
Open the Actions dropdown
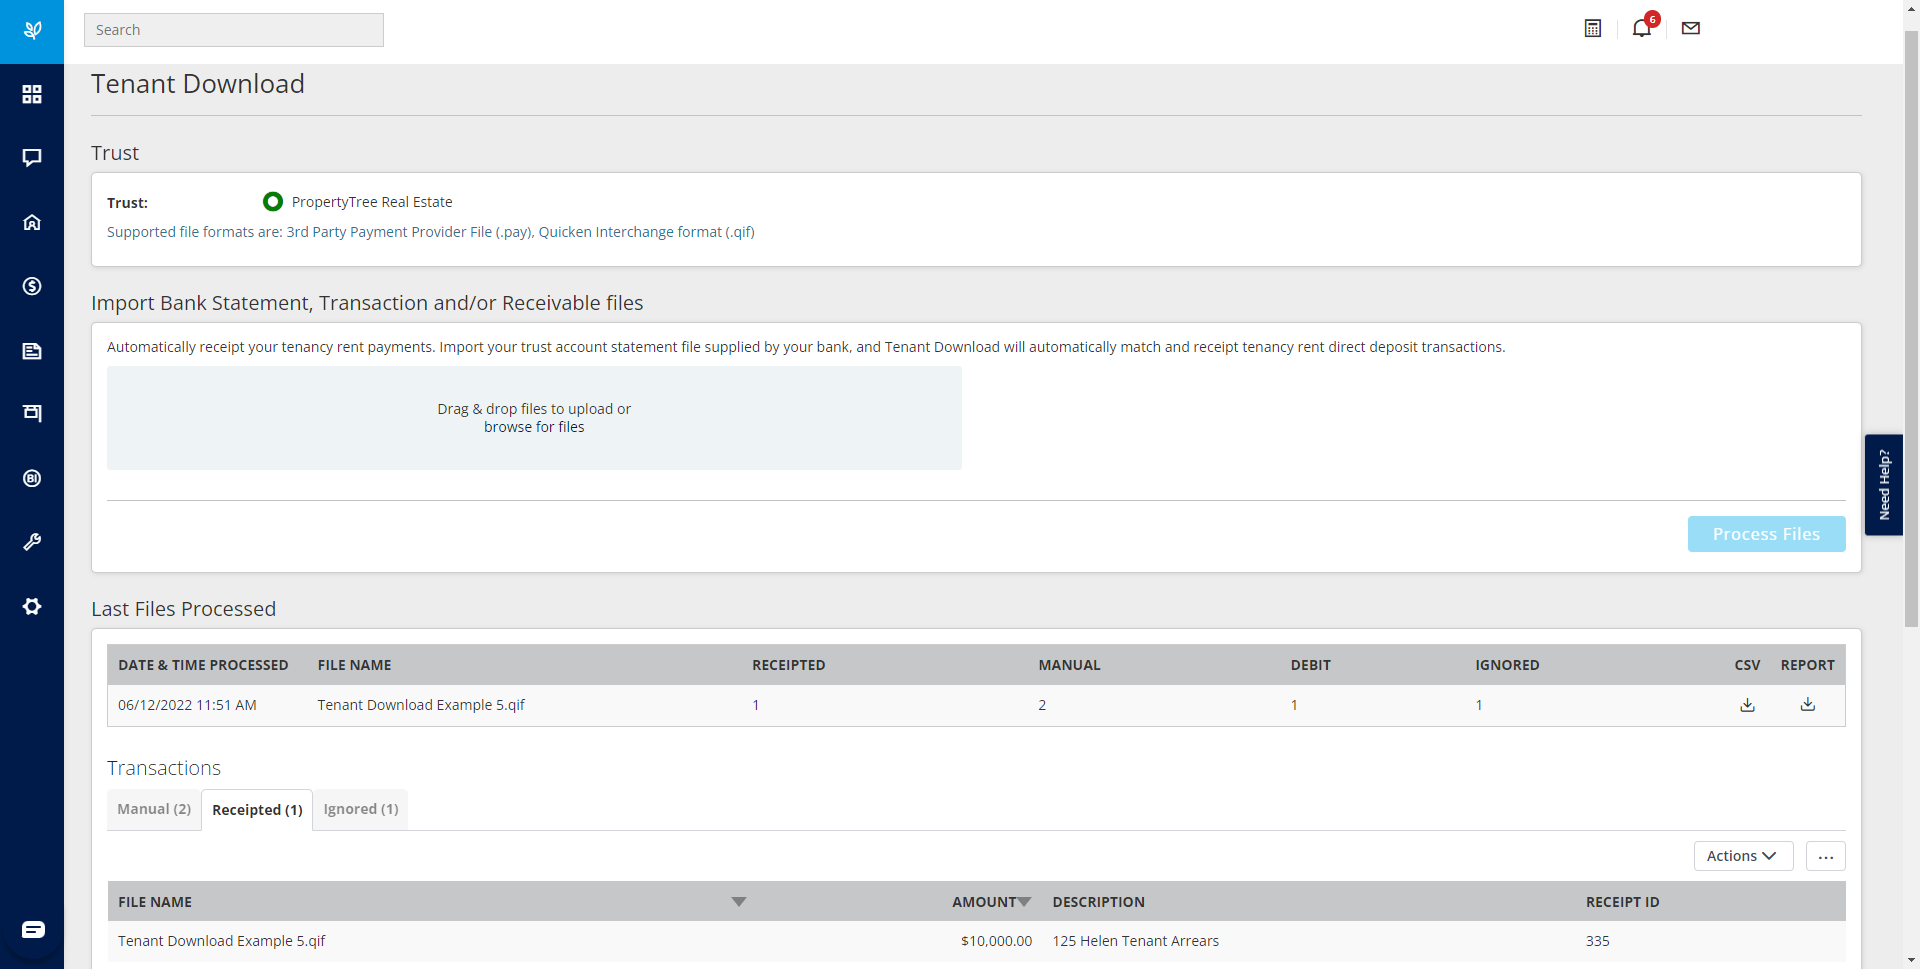click(x=1742, y=856)
